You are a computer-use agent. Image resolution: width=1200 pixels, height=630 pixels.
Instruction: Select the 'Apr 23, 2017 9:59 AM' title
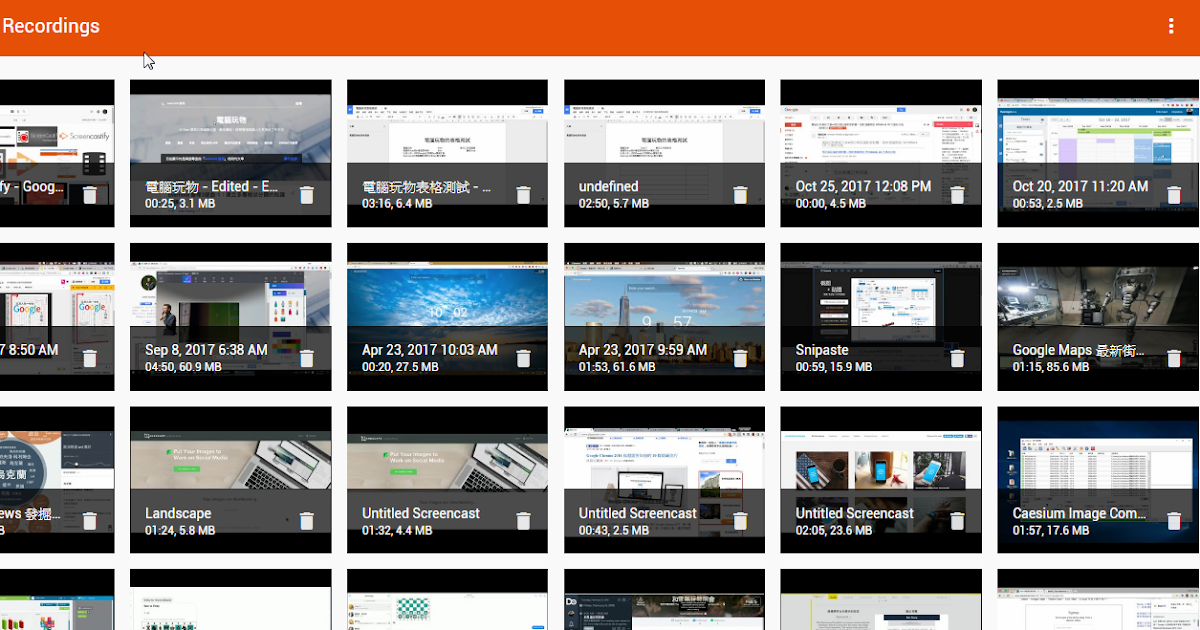pyautogui.click(x=643, y=350)
